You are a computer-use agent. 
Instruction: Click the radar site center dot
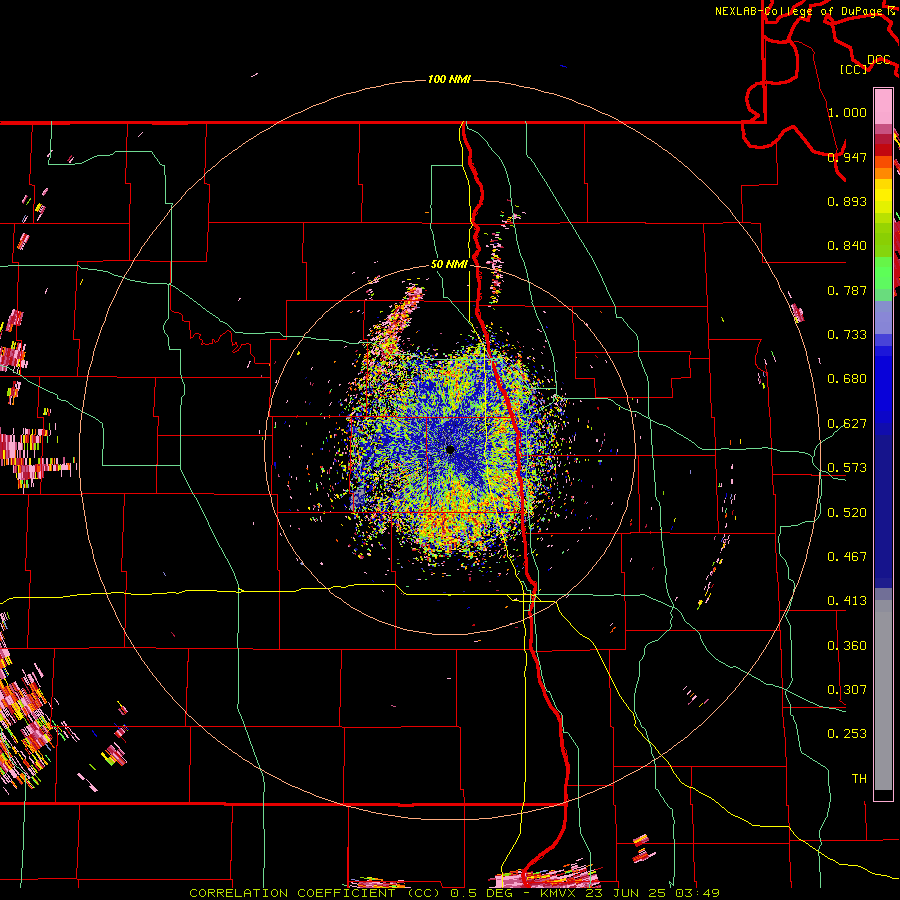450,449
